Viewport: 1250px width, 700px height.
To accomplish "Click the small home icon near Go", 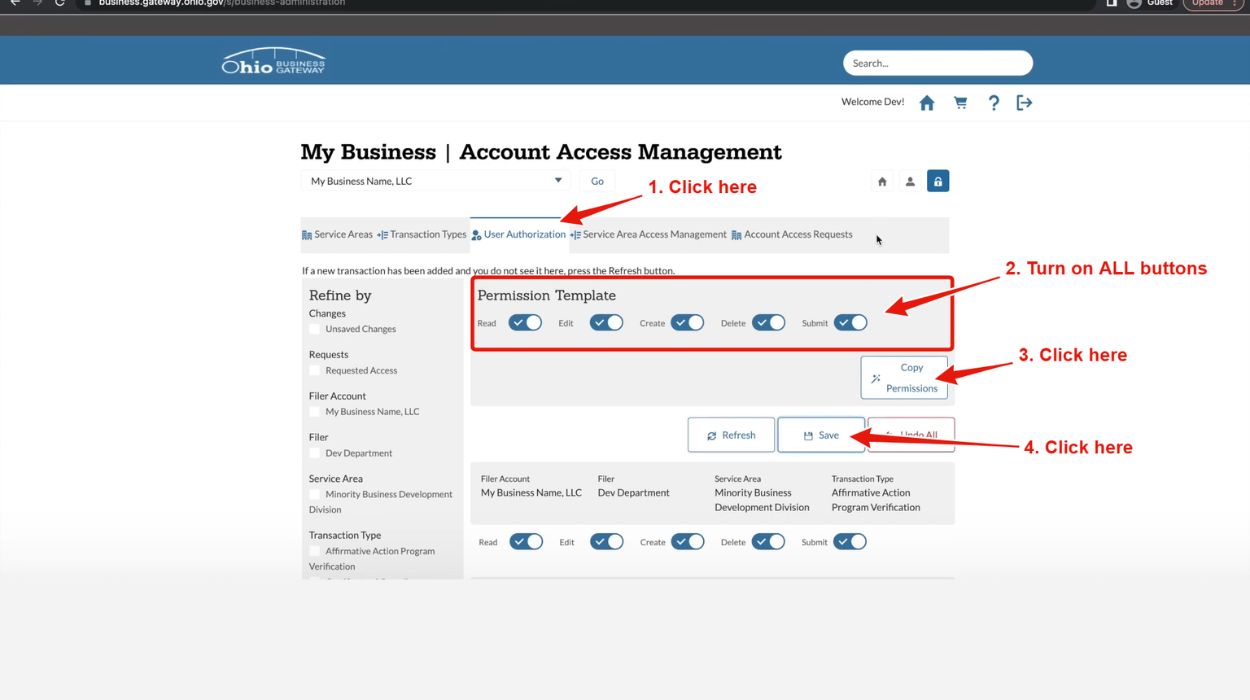I will coord(882,182).
